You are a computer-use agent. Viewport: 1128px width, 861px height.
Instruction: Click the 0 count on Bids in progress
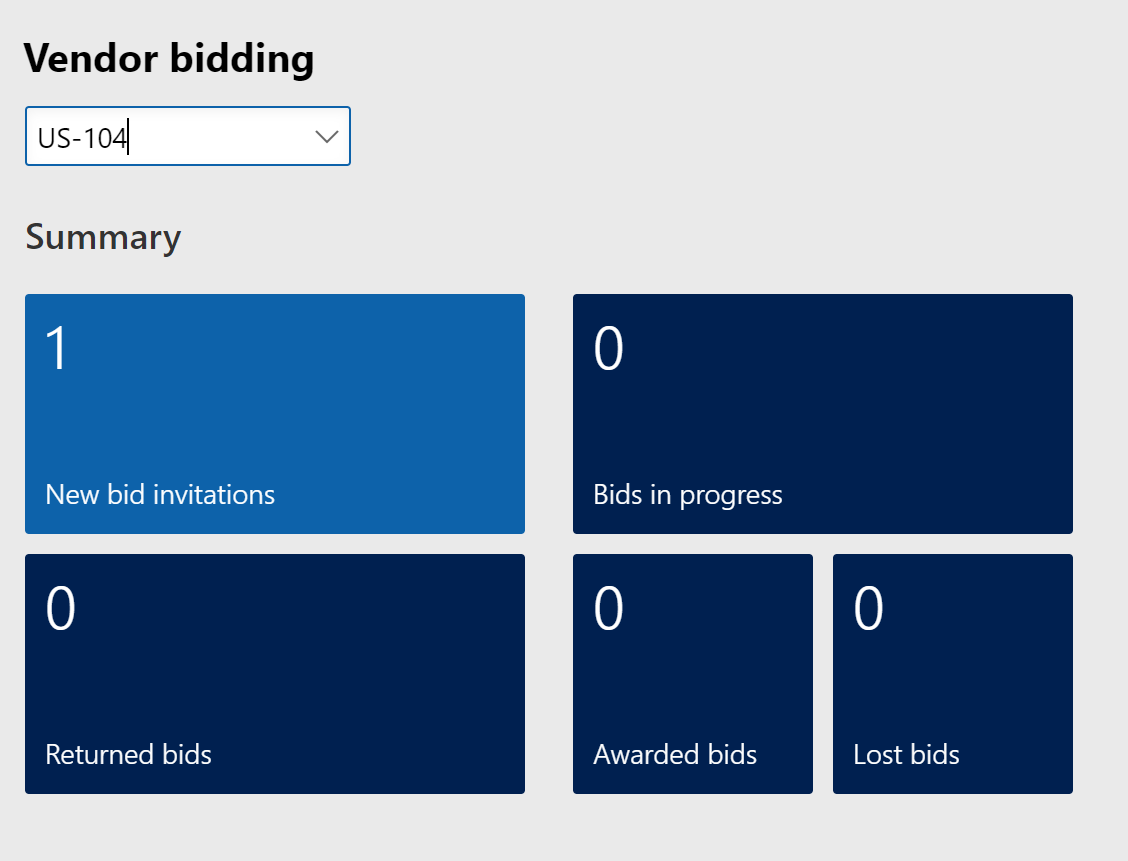tap(608, 349)
